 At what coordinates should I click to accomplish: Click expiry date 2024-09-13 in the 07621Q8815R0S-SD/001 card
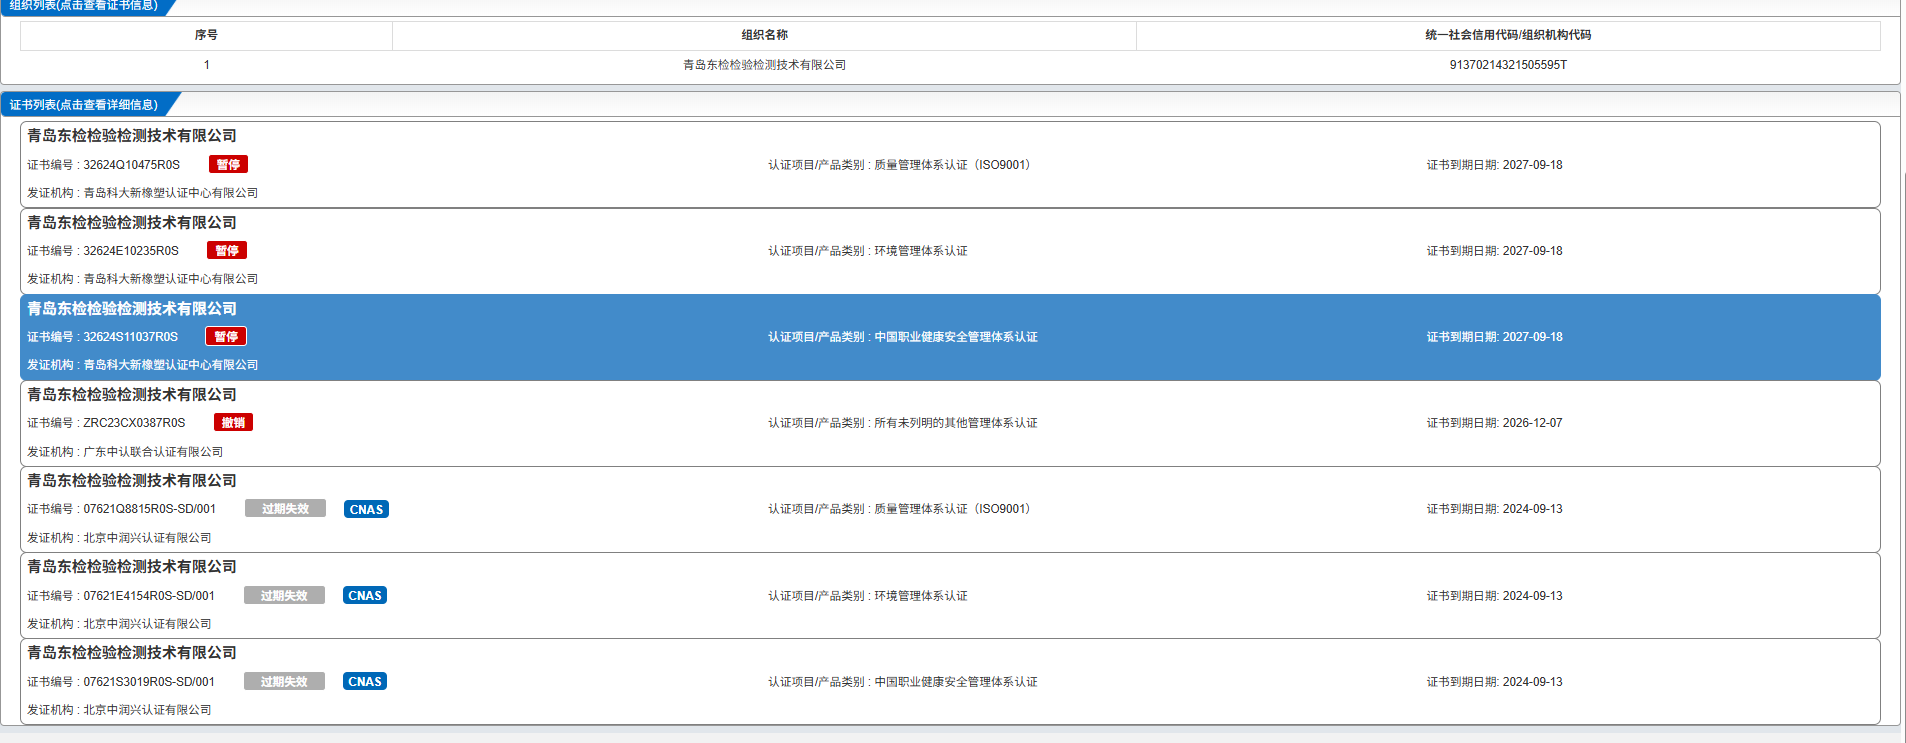coord(1532,509)
